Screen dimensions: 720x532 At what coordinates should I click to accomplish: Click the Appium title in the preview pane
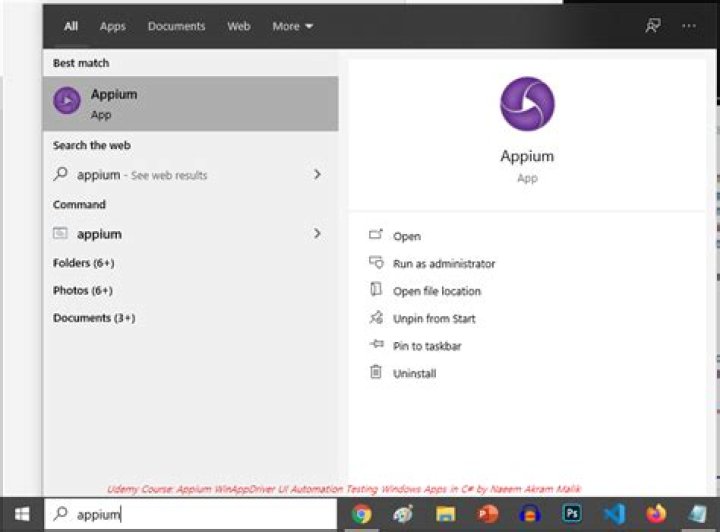[527, 156]
